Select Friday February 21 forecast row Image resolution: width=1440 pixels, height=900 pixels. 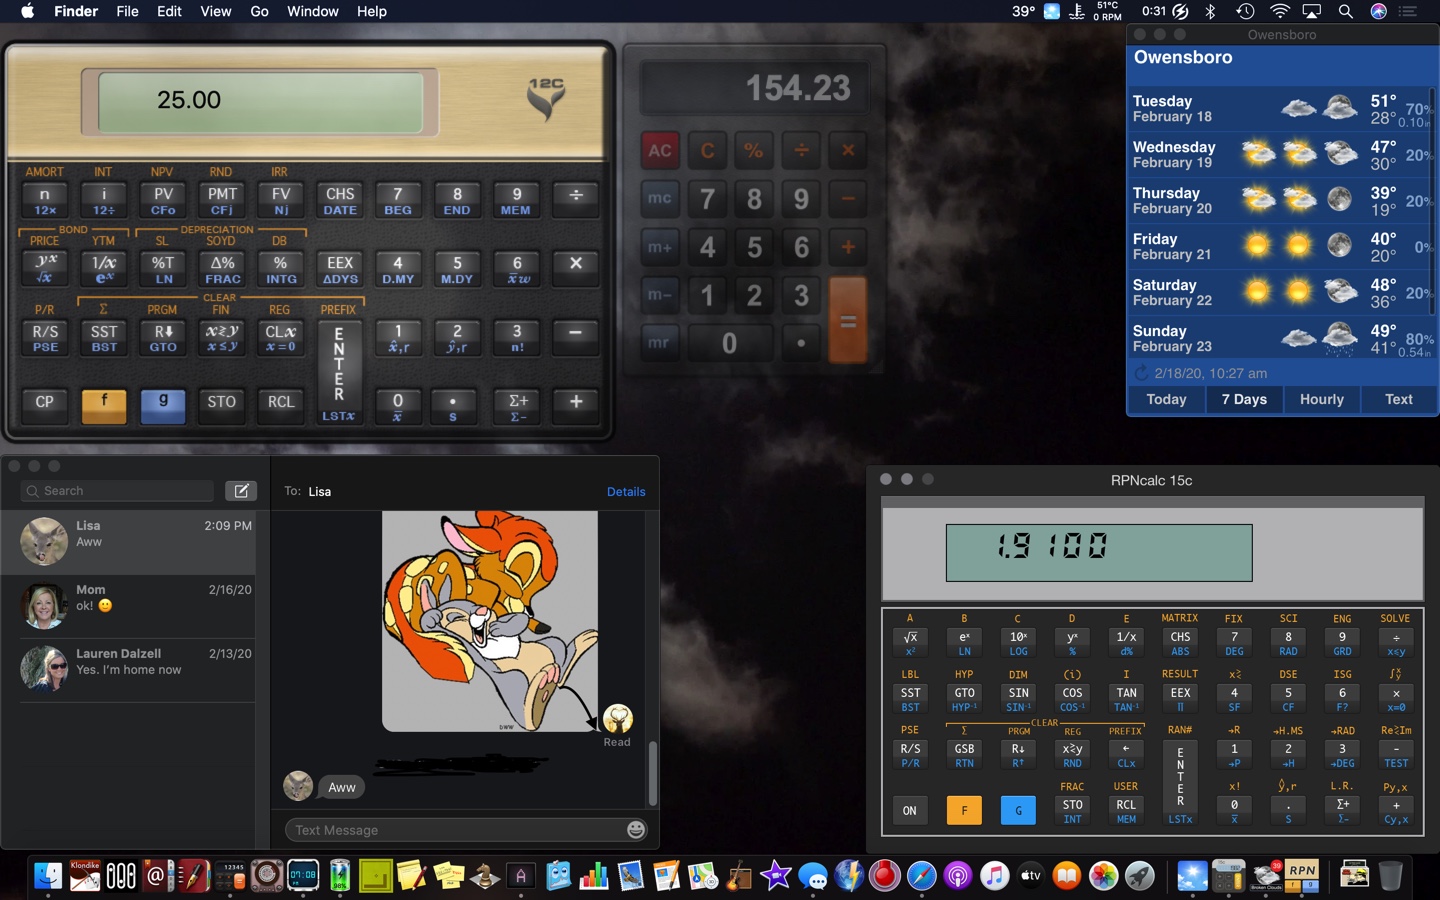pyautogui.click(x=1282, y=246)
